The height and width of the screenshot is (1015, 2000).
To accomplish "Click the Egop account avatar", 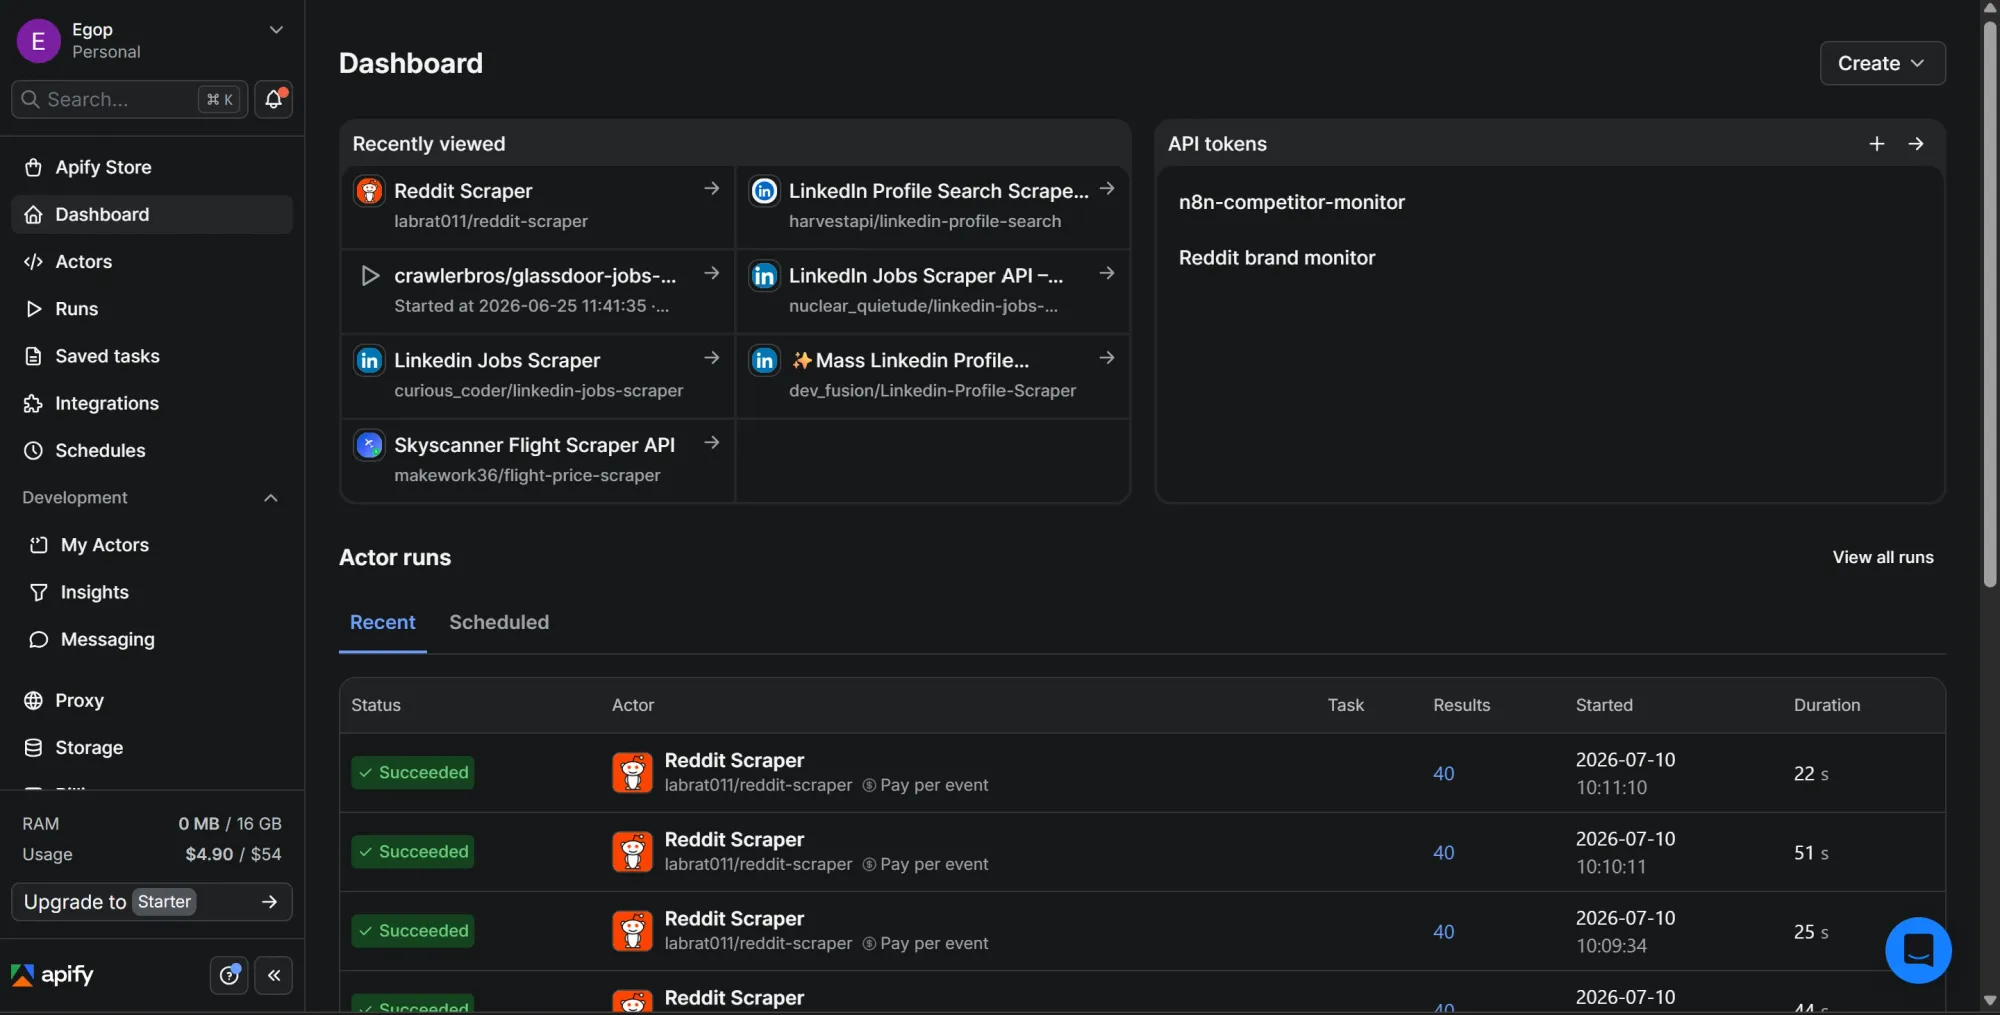I will [x=38, y=41].
